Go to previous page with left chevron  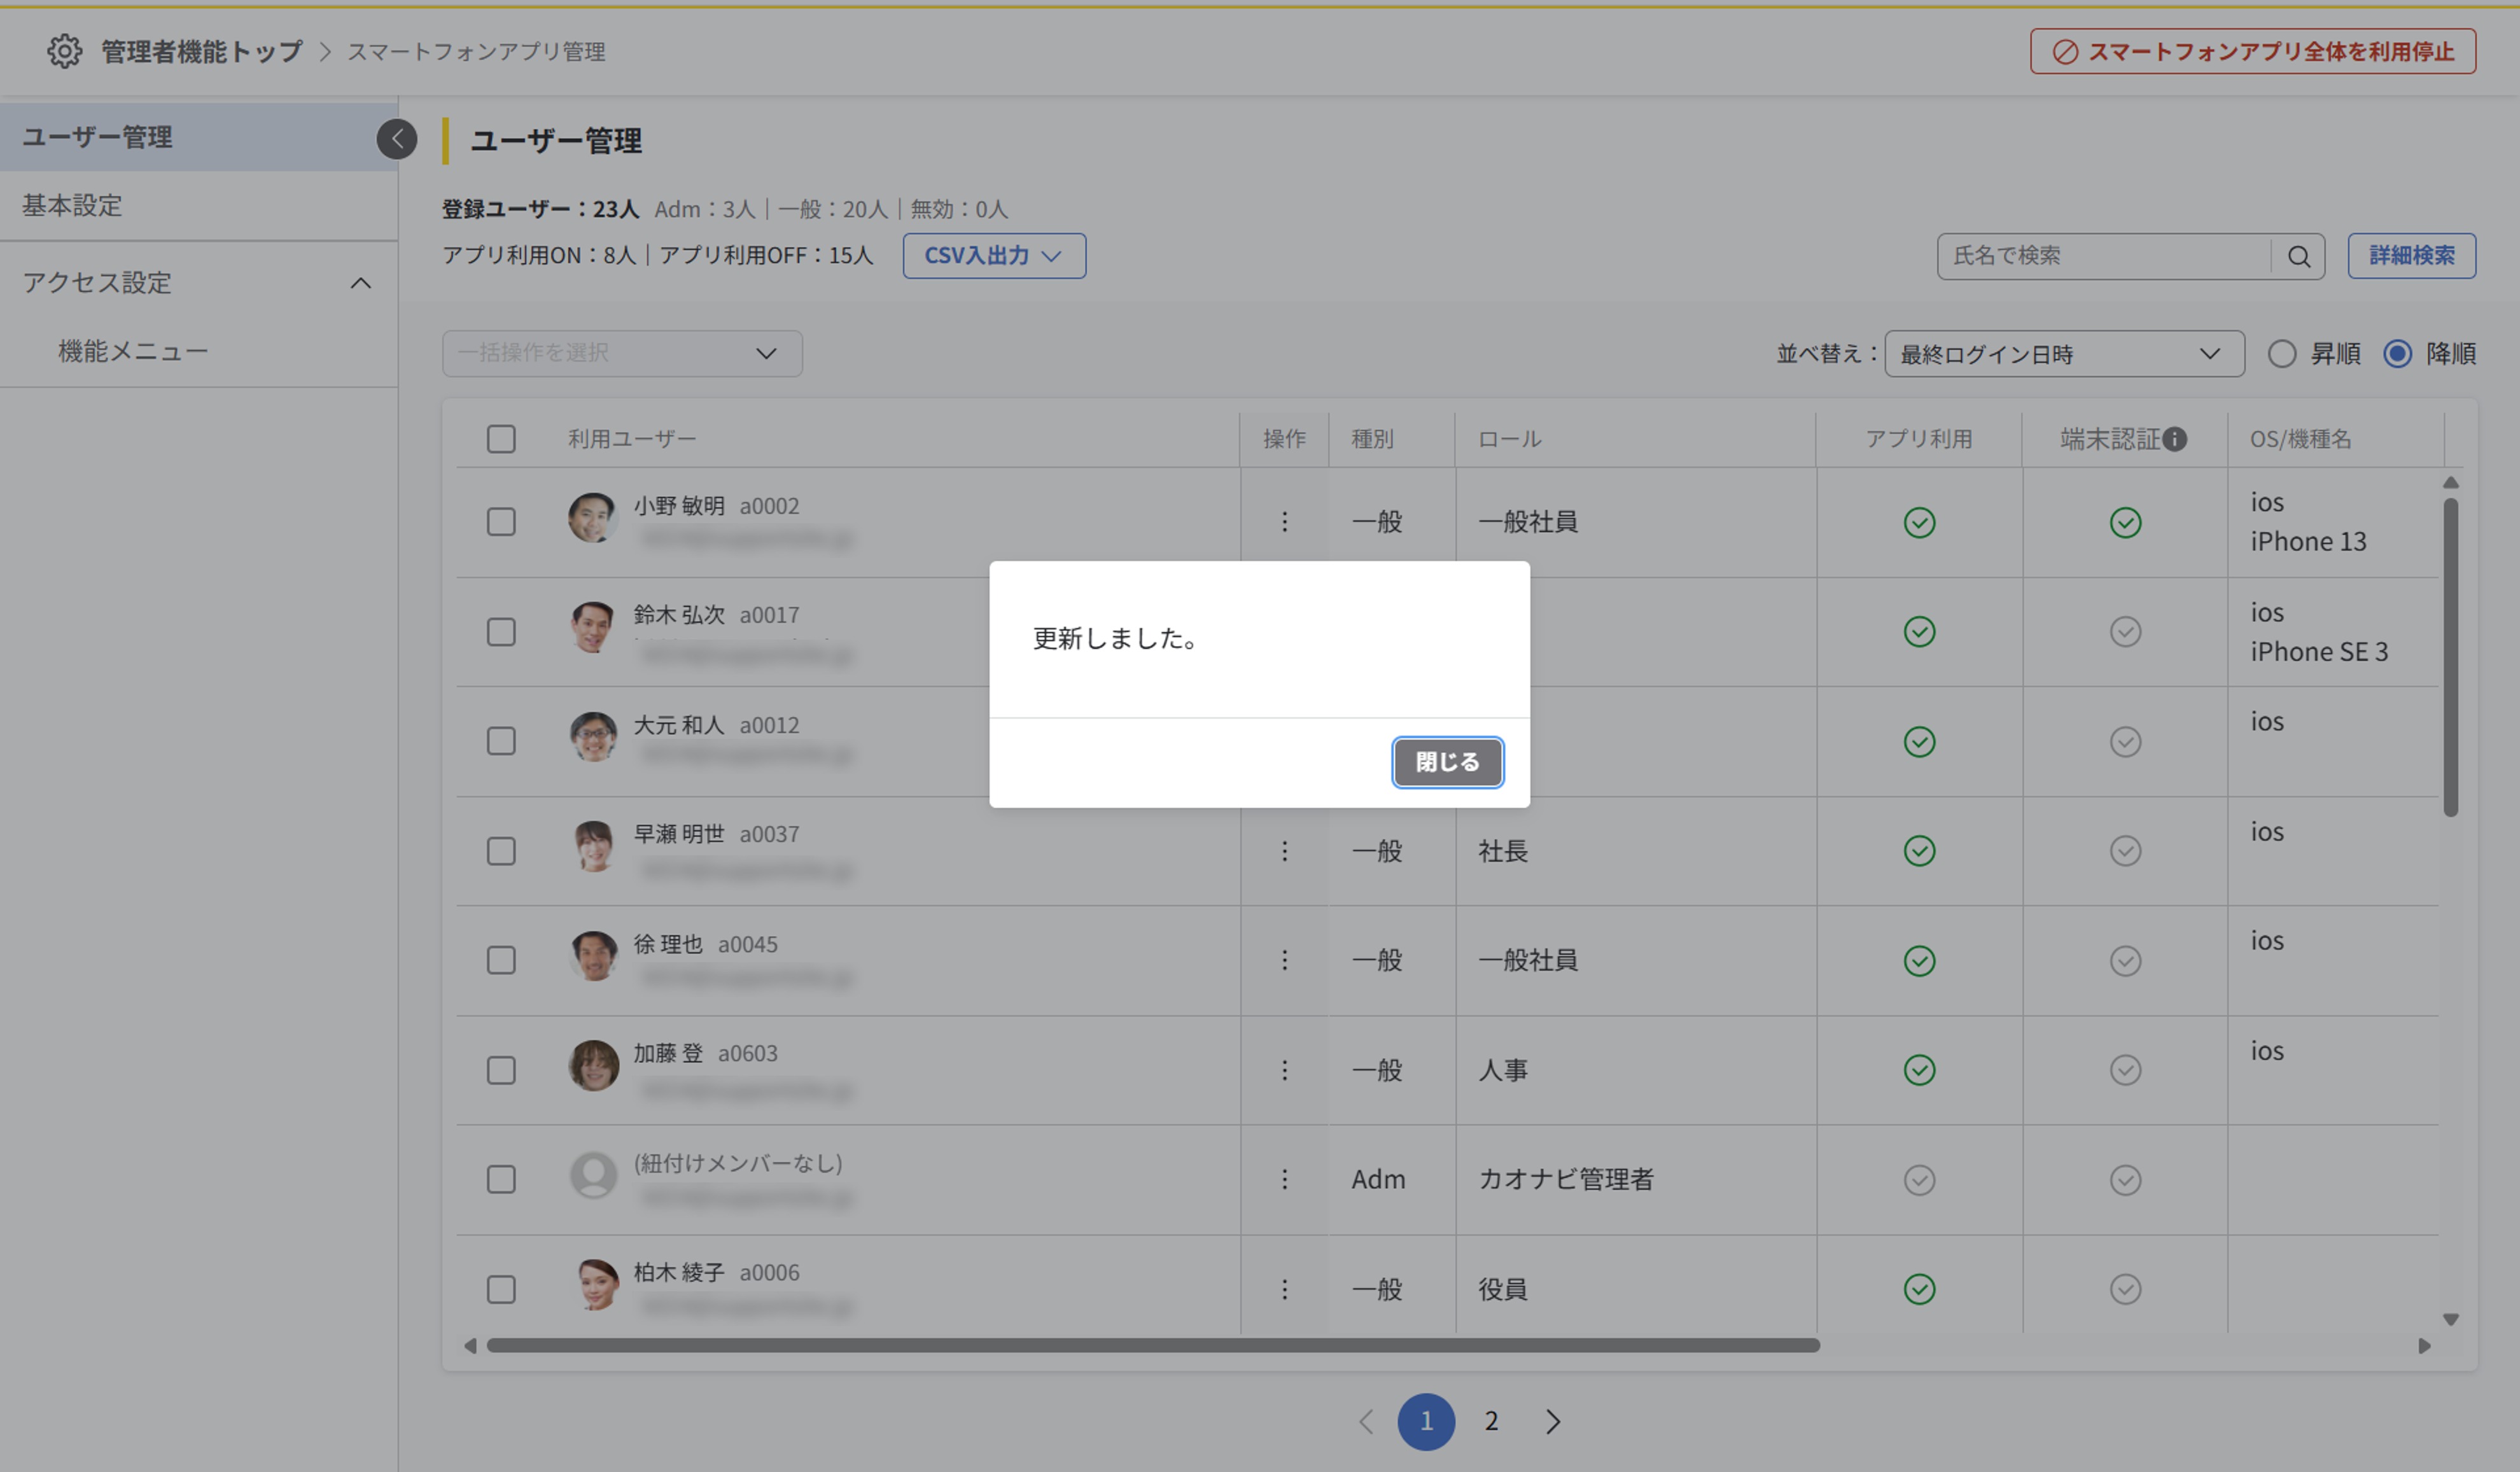(x=1366, y=1422)
